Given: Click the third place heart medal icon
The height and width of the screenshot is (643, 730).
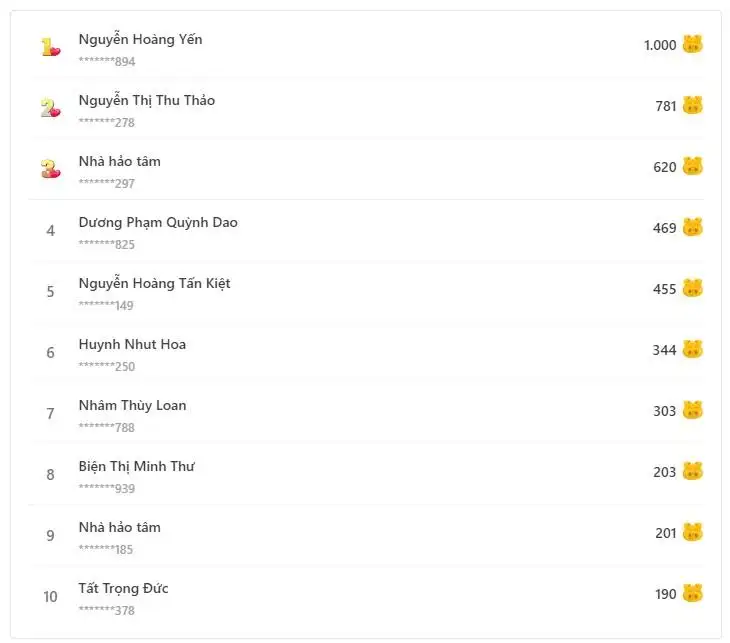Looking at the screenshot, I should 50,169.
